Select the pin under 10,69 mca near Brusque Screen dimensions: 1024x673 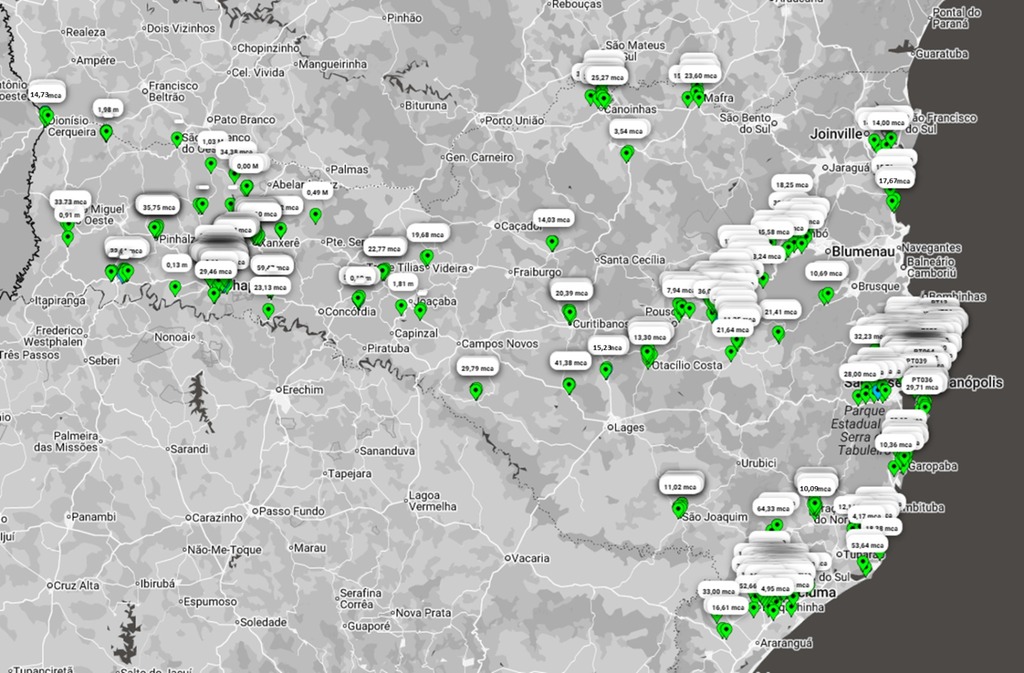pyautogui.click(x=826, y=295)
